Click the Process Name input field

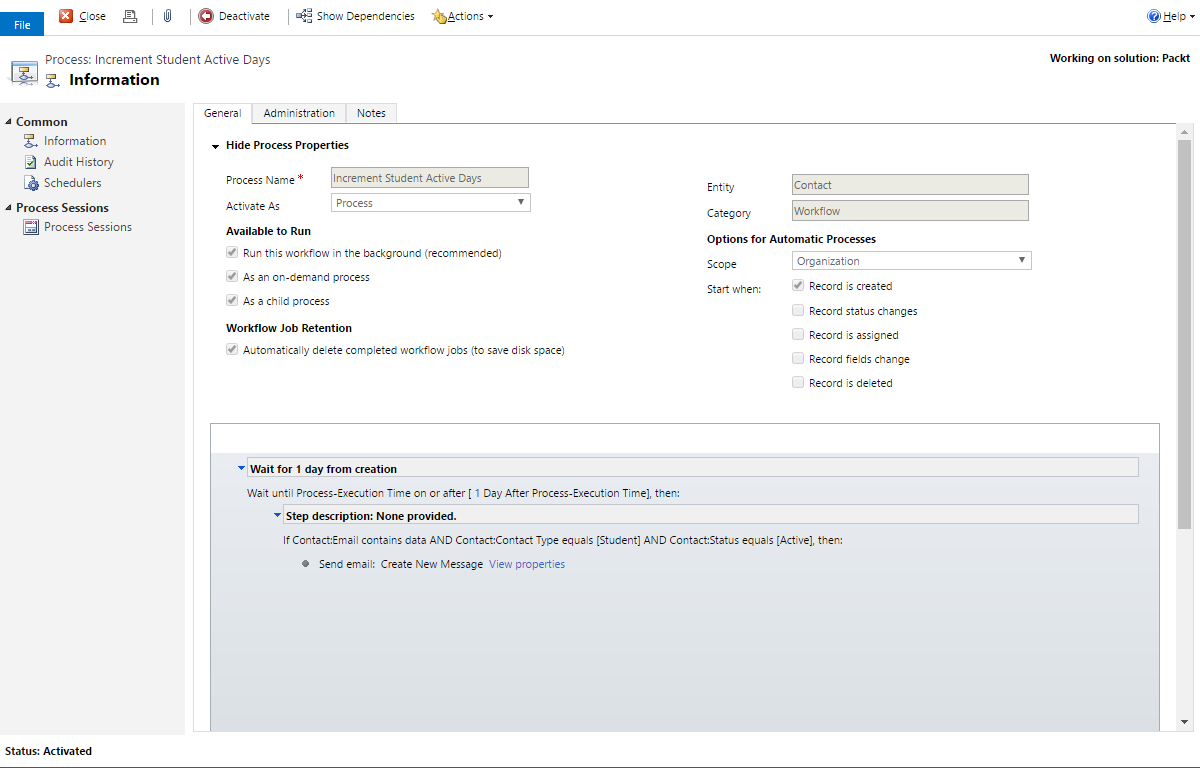point(430,178)
